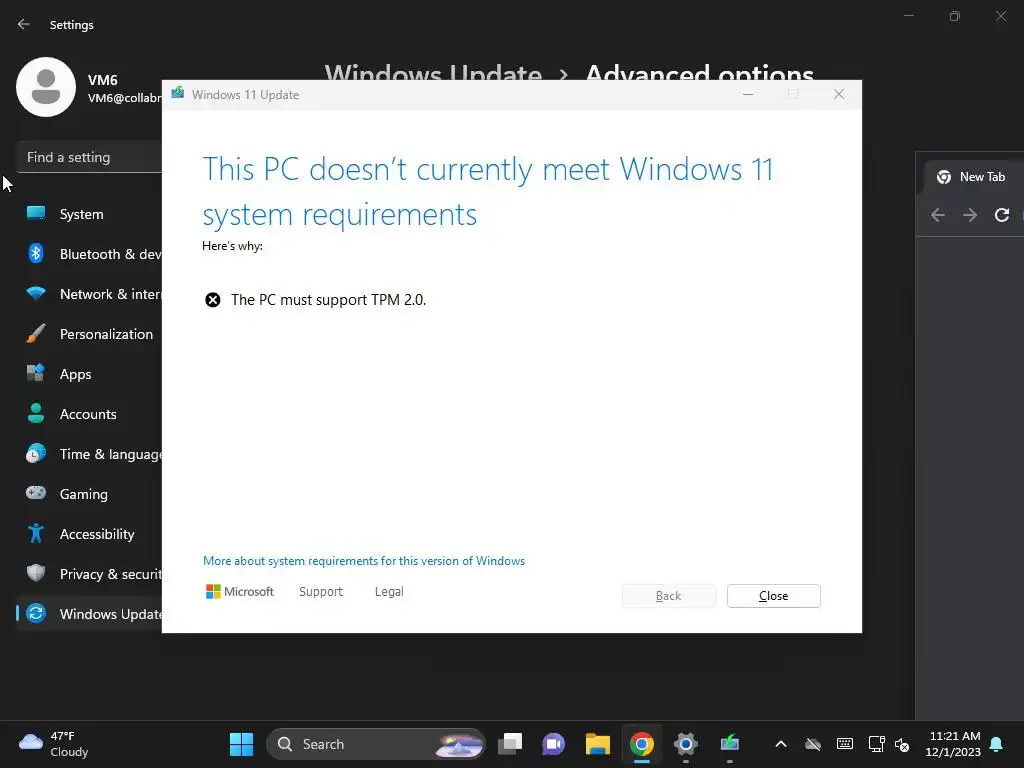This screenshot has height=768, width=1024.
Task: Open the Personalization settings category
Action: (89, 334)
